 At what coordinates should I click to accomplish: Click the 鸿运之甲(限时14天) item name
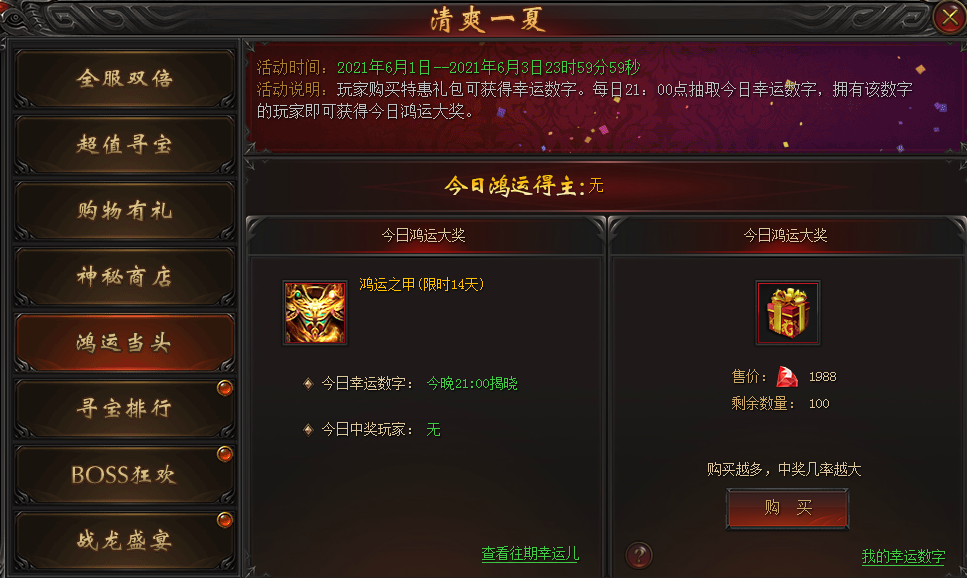(x=422, y=284)
